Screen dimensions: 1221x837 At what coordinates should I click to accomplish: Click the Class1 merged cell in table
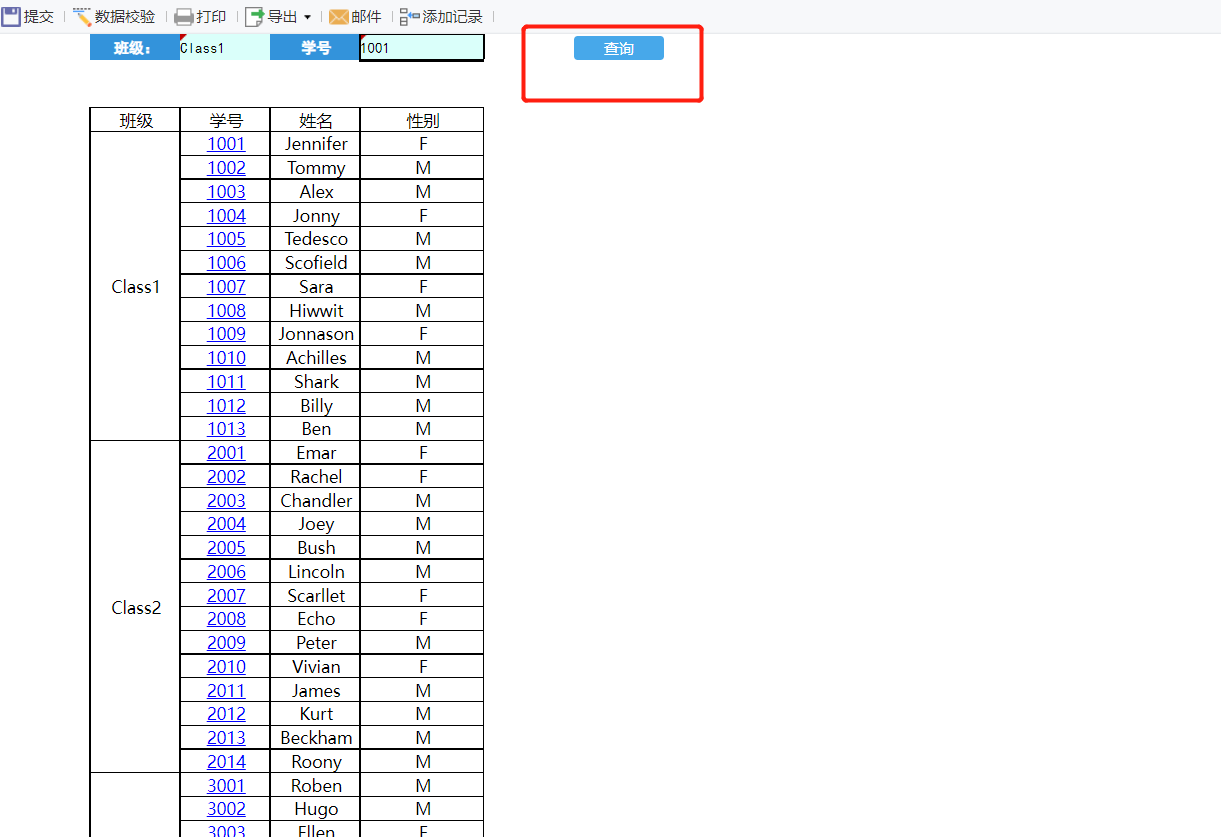pos(136,287)
